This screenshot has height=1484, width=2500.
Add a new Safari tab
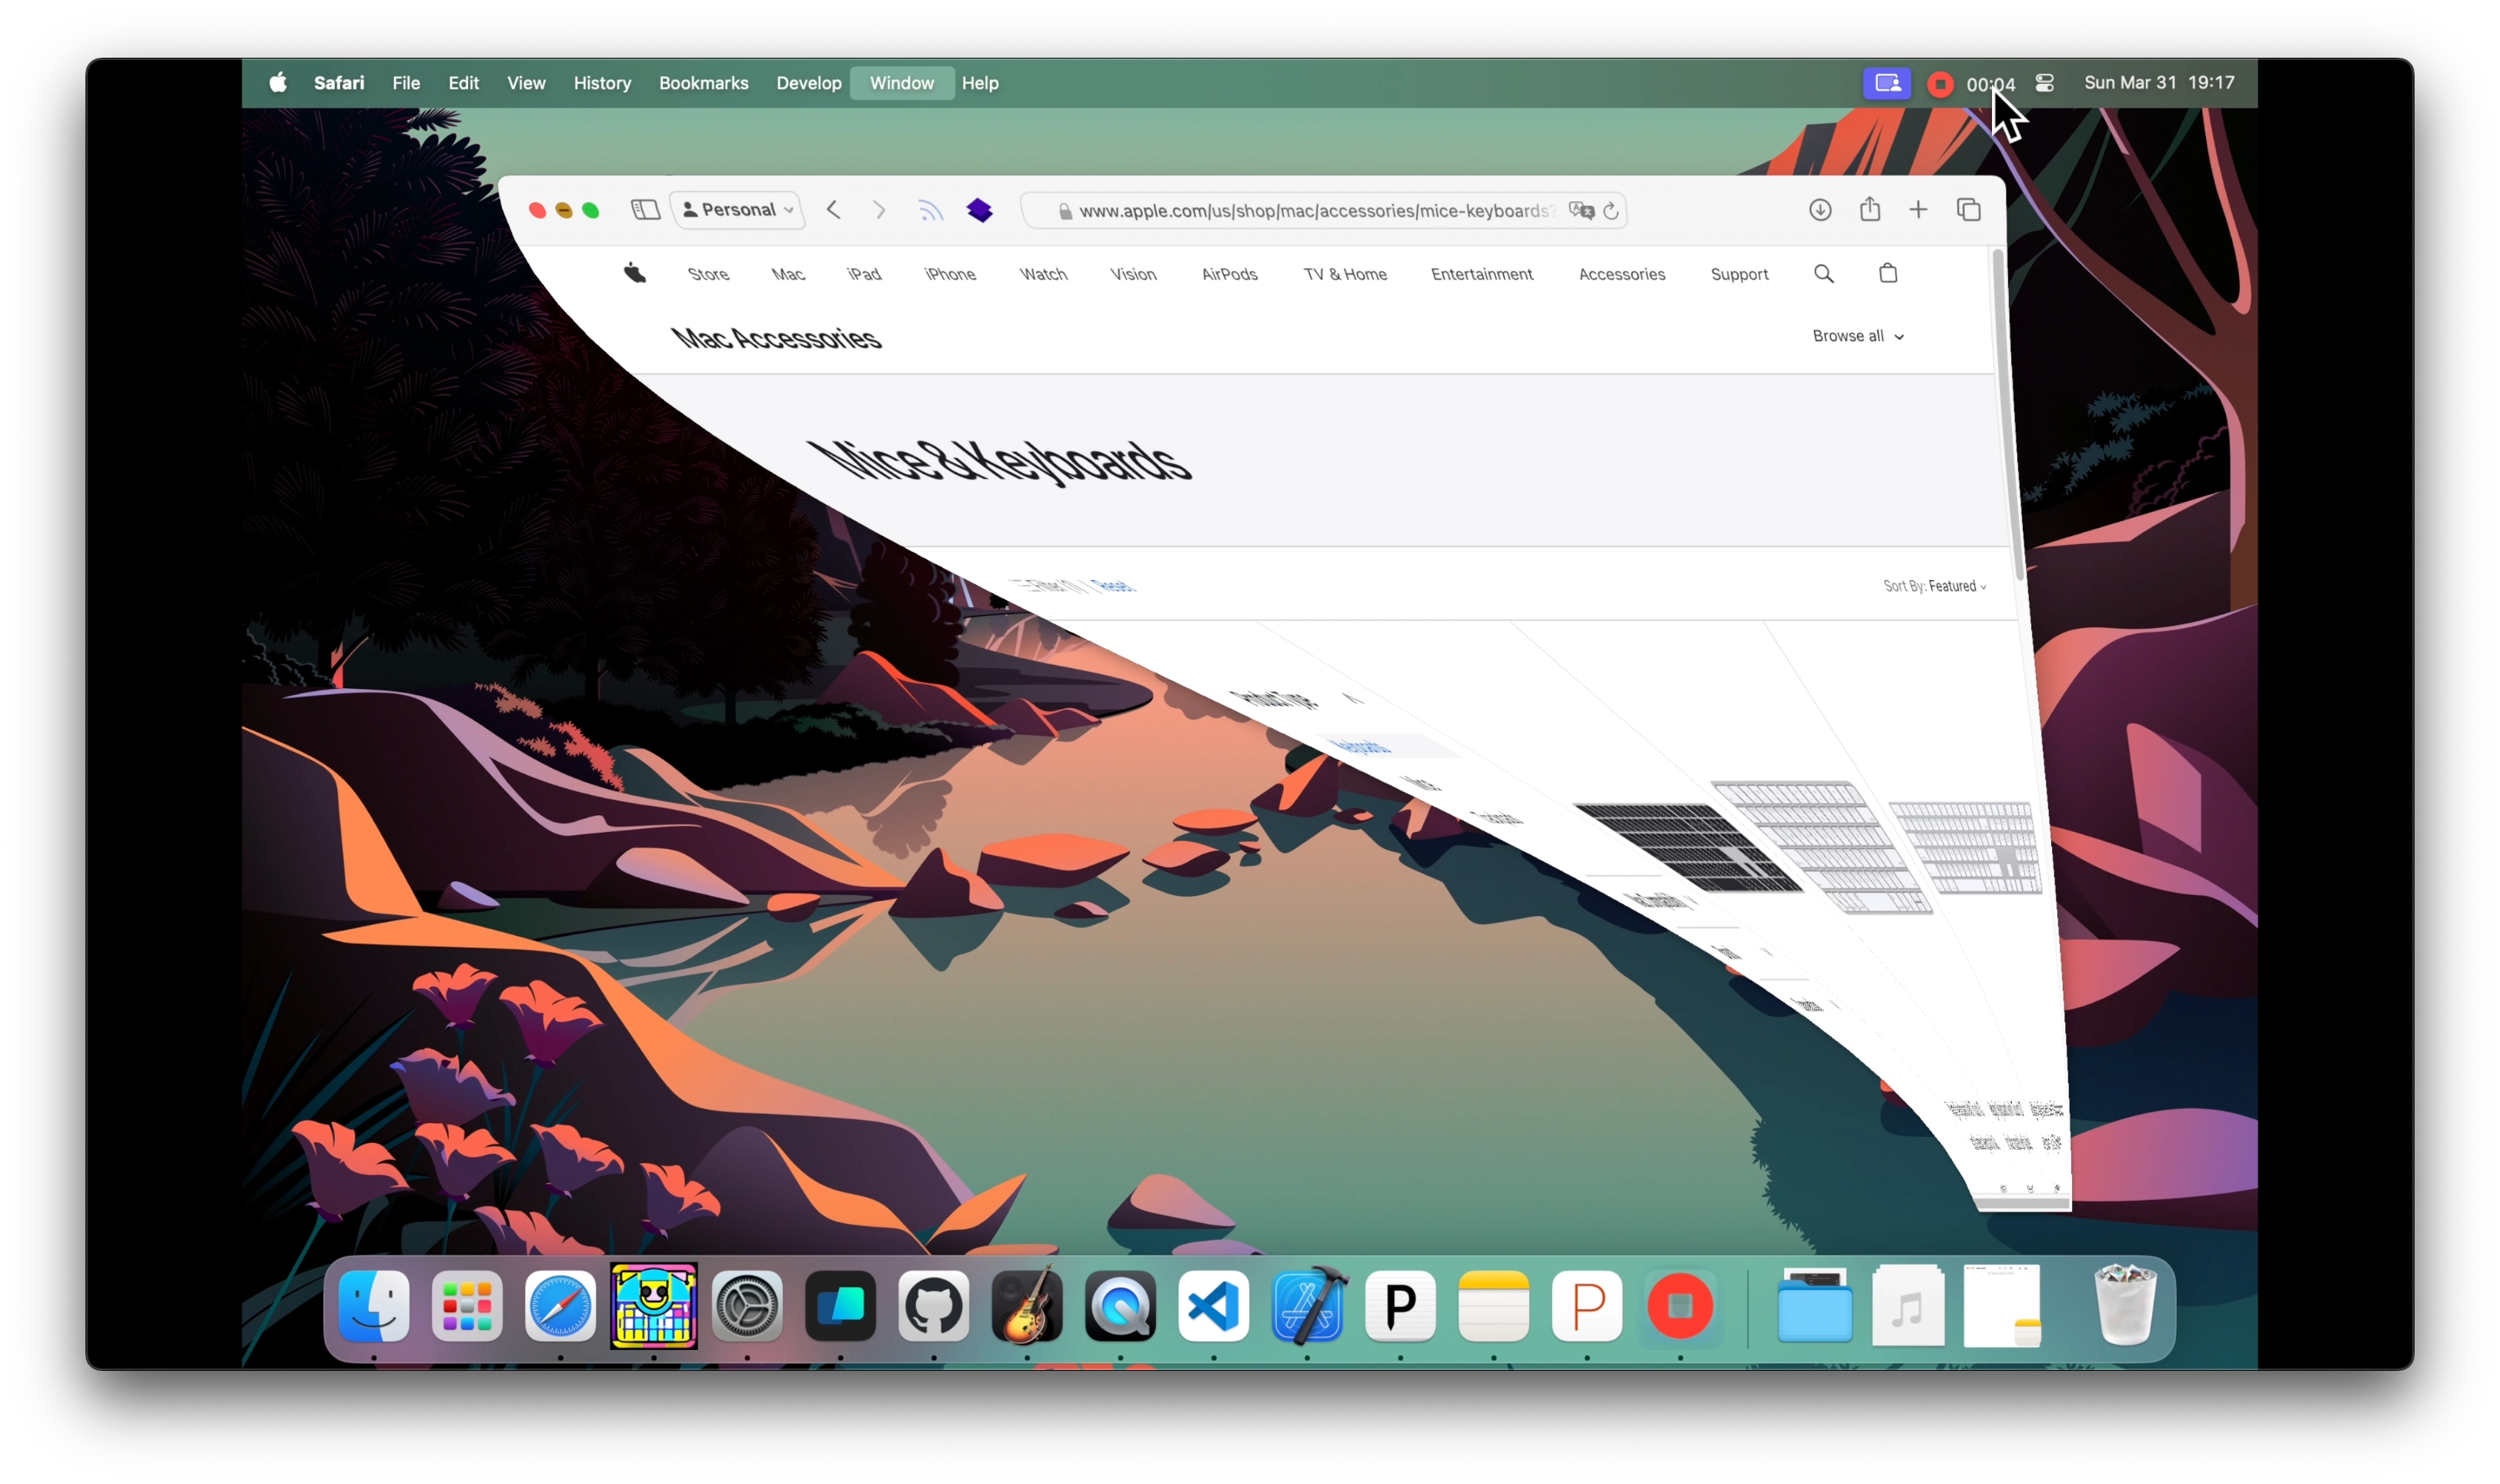(x=1917, y=210)
